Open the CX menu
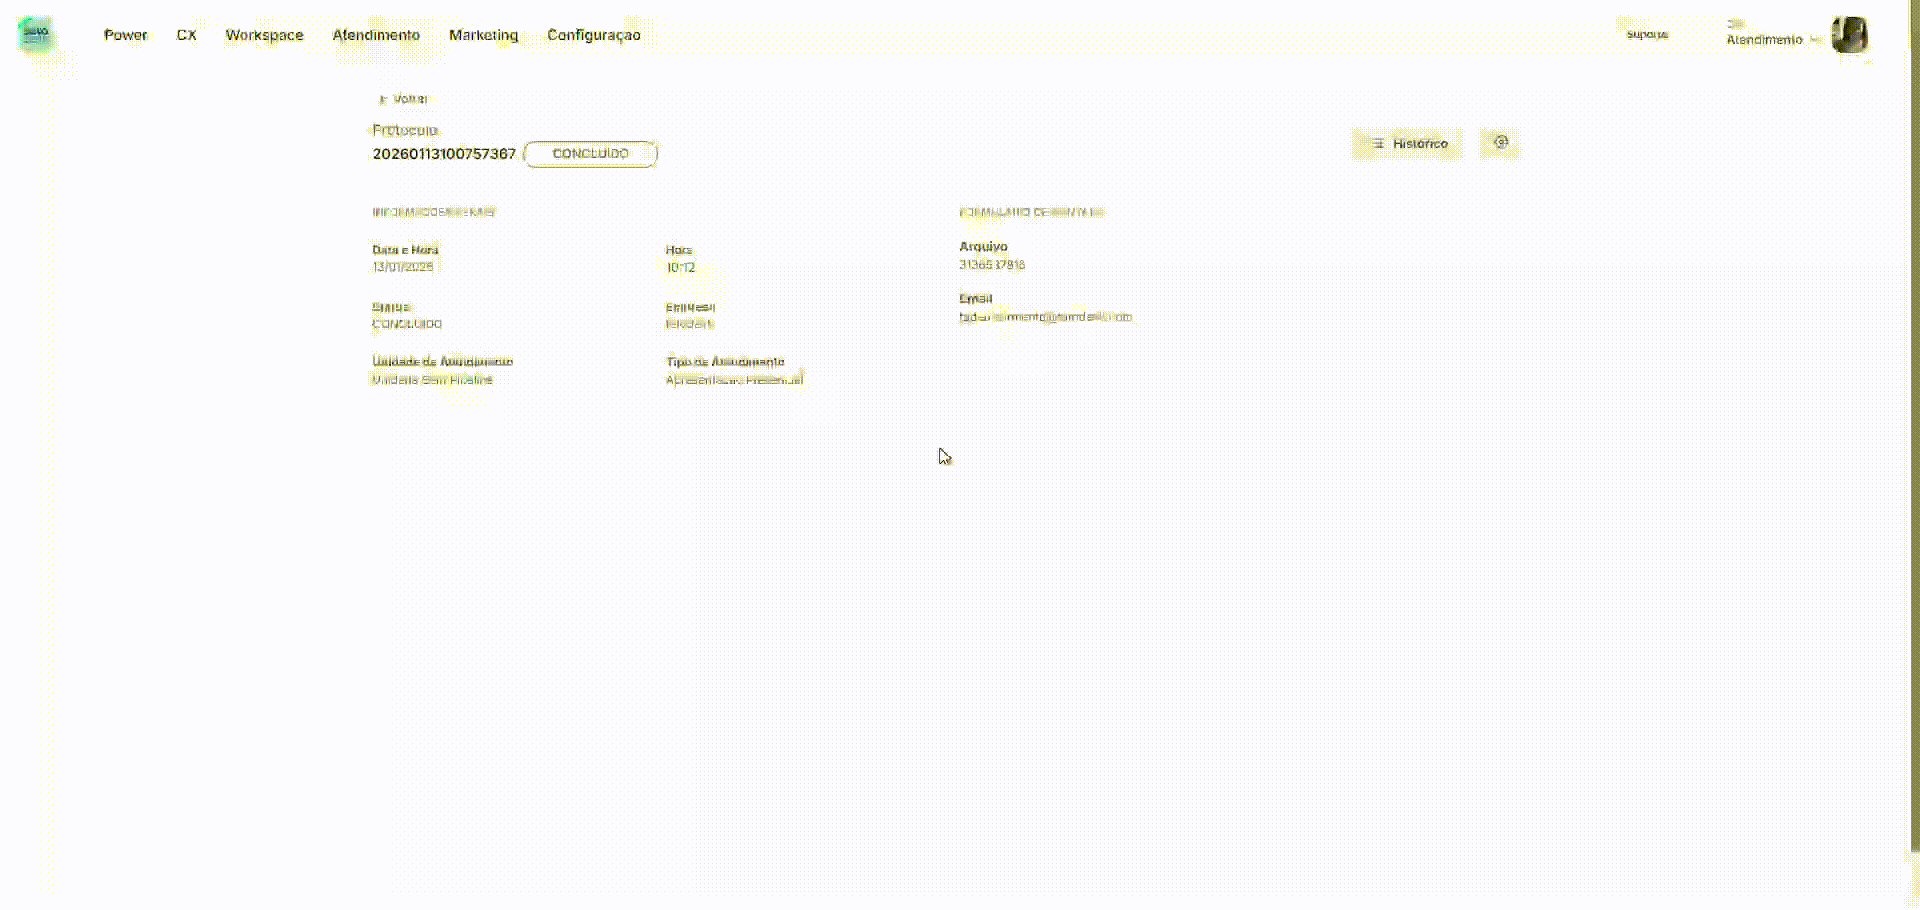Image resolution: width=1920 pixels, height=910 pixels. (186, 35)
